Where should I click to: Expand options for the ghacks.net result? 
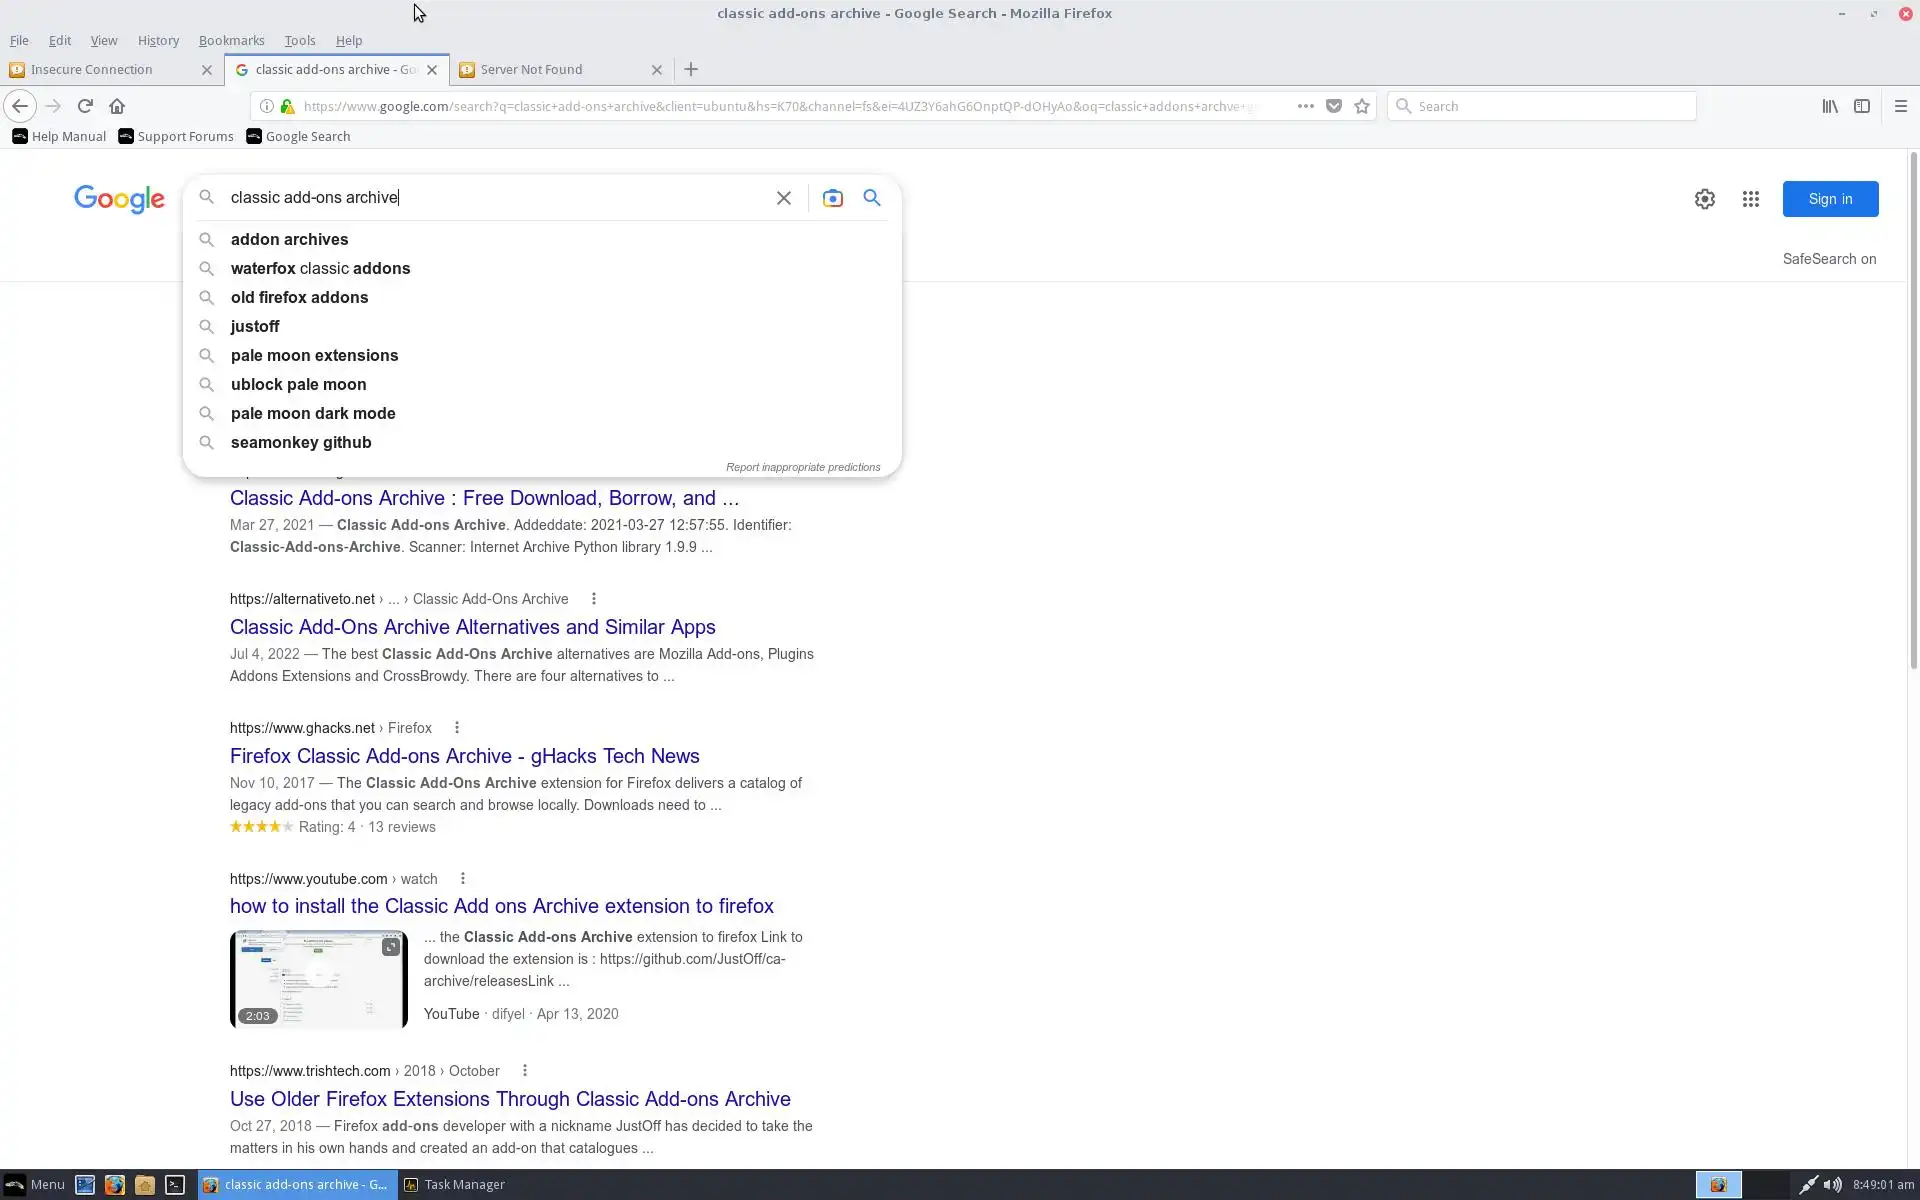pyautogui.click(x=457, y=728)
